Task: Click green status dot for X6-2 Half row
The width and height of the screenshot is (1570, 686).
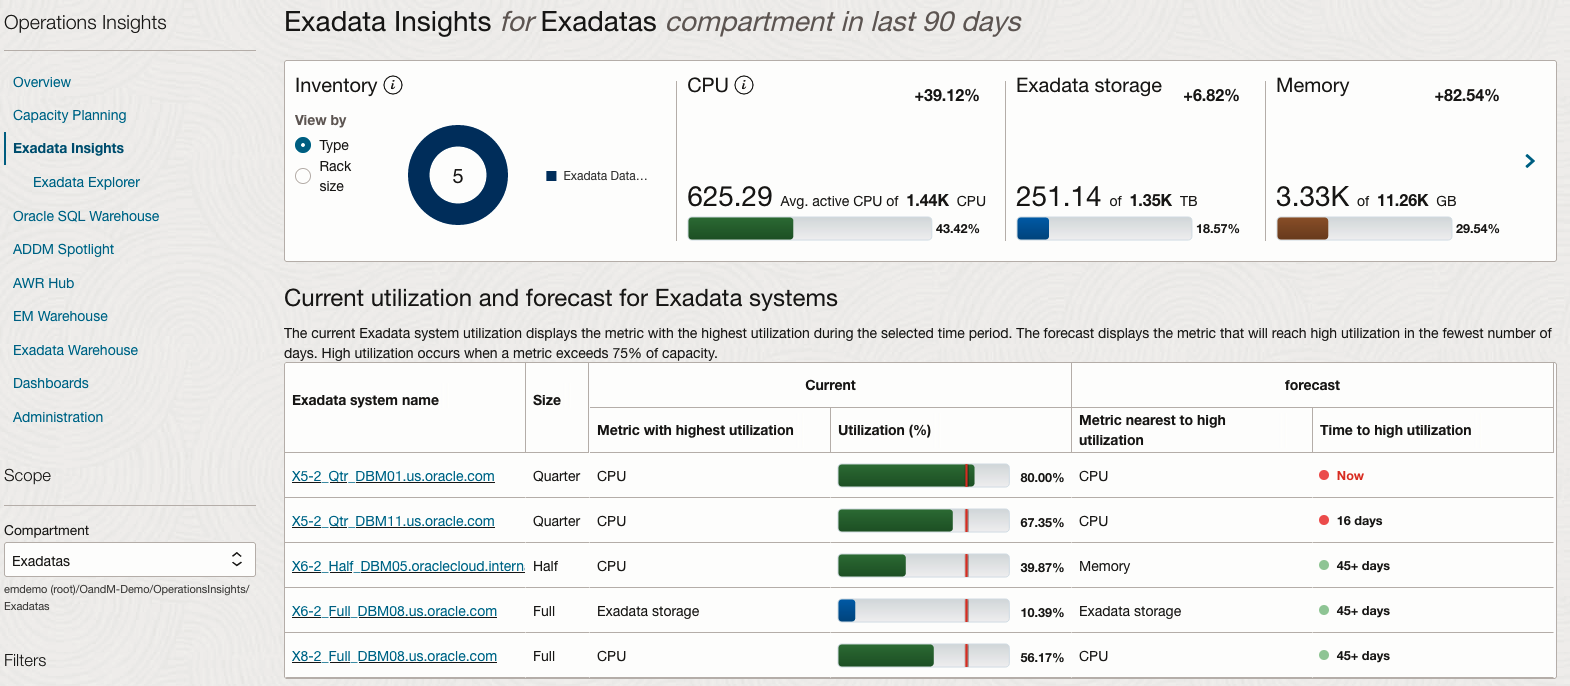Action: [1324, 566]
